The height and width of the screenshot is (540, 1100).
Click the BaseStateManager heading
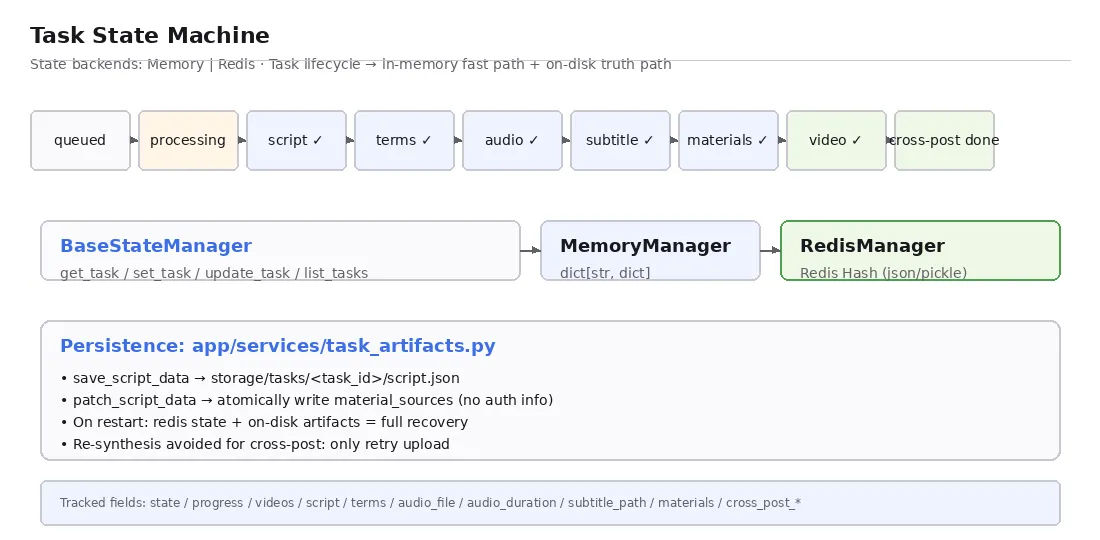(156, 246)
